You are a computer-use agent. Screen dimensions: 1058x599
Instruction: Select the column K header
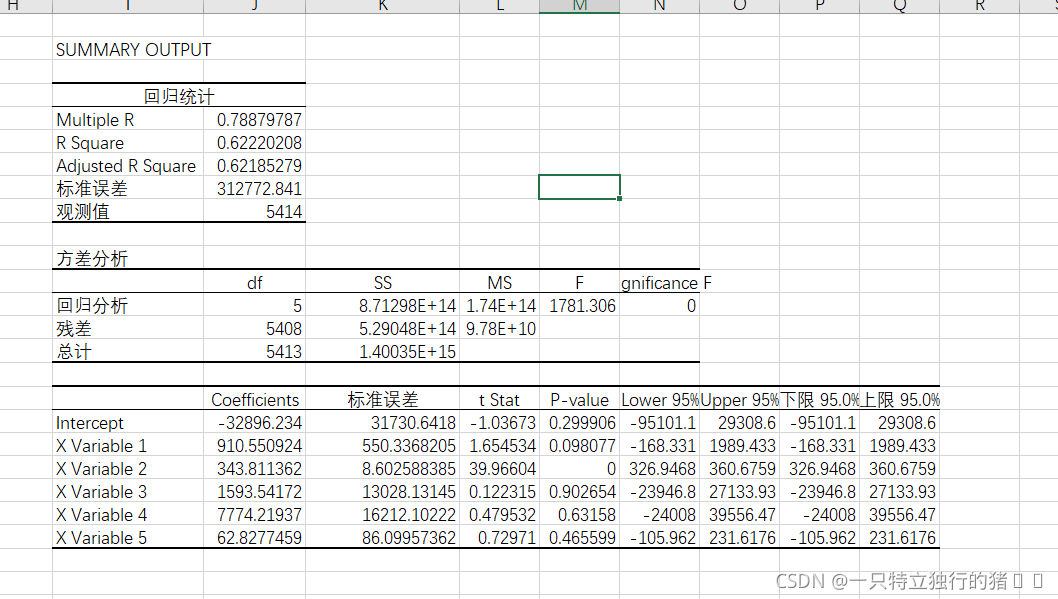click(383, 6)
